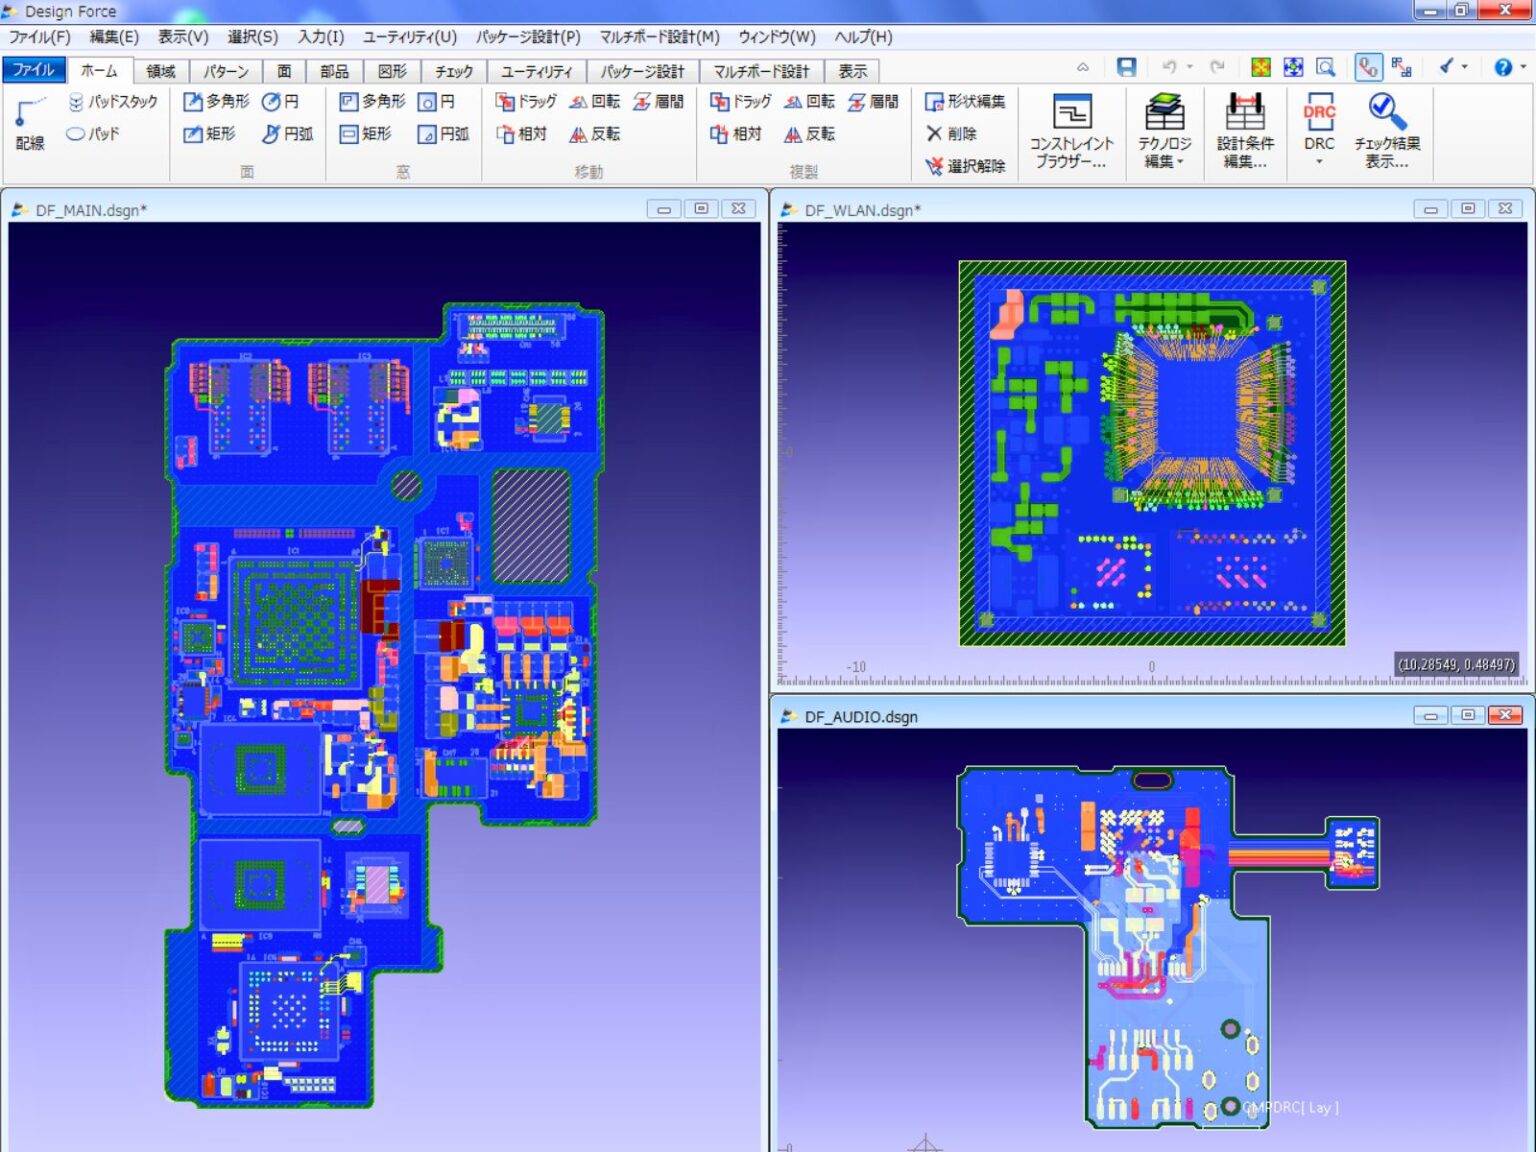This screenshot has height=1152, width=1536.
Task: Select the パッドスタック tool
Action: 113,101
